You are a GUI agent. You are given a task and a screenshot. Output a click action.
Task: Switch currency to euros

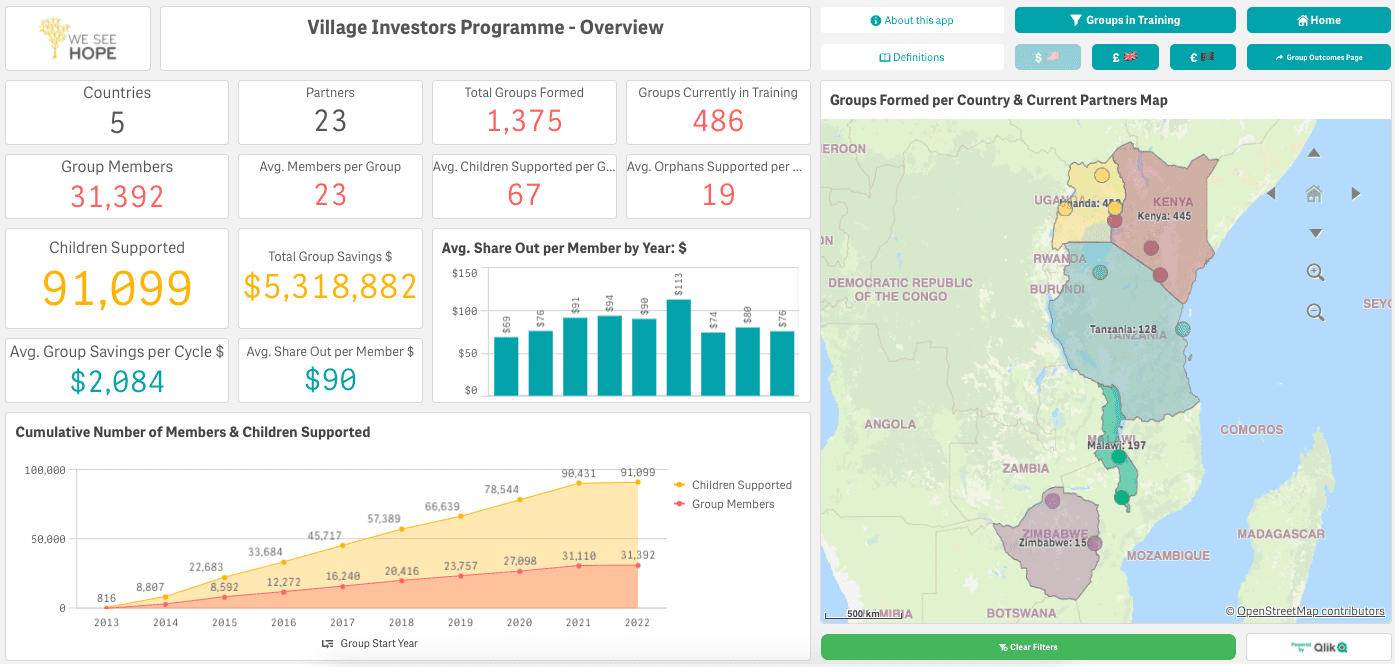tap(1202, 57)
